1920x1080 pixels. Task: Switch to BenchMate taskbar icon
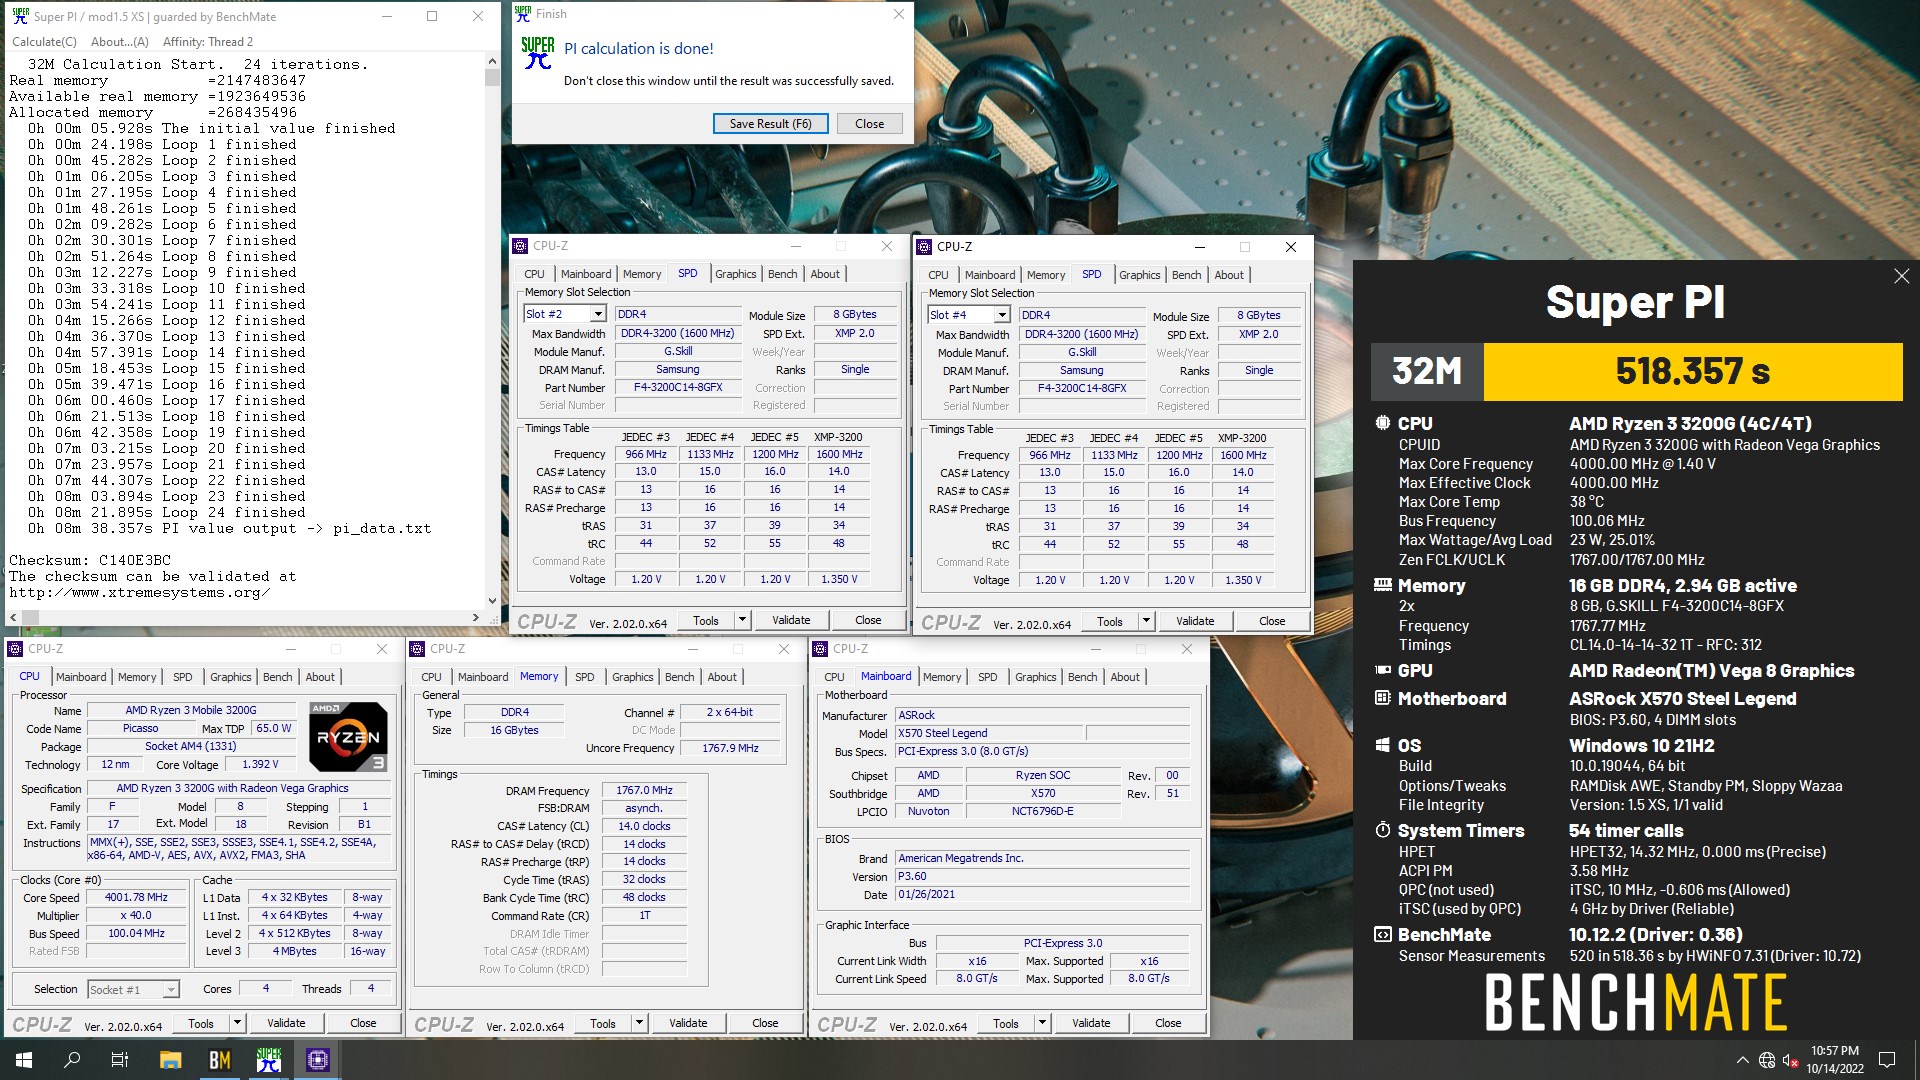219,1060
